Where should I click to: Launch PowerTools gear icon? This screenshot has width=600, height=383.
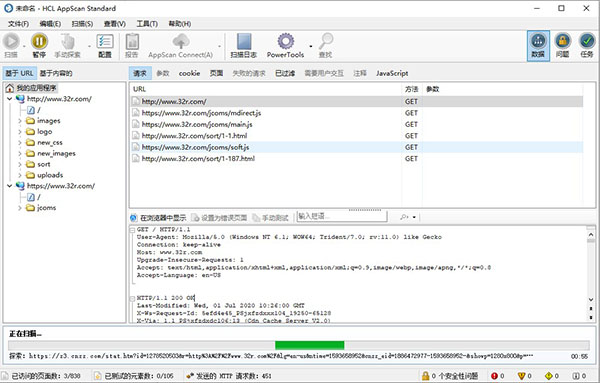285,41
